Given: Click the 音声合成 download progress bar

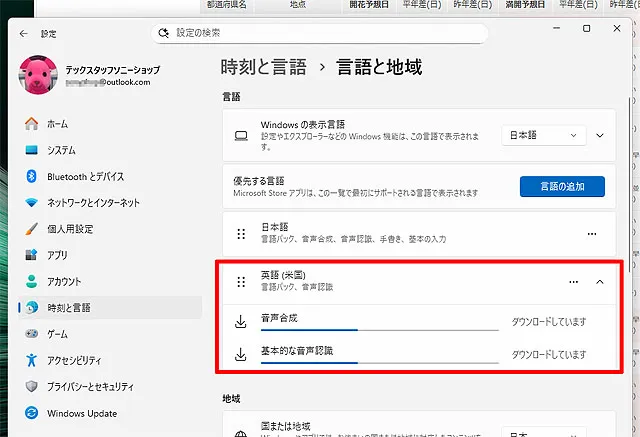Looking at the screenshot, I should coord(378,329).
